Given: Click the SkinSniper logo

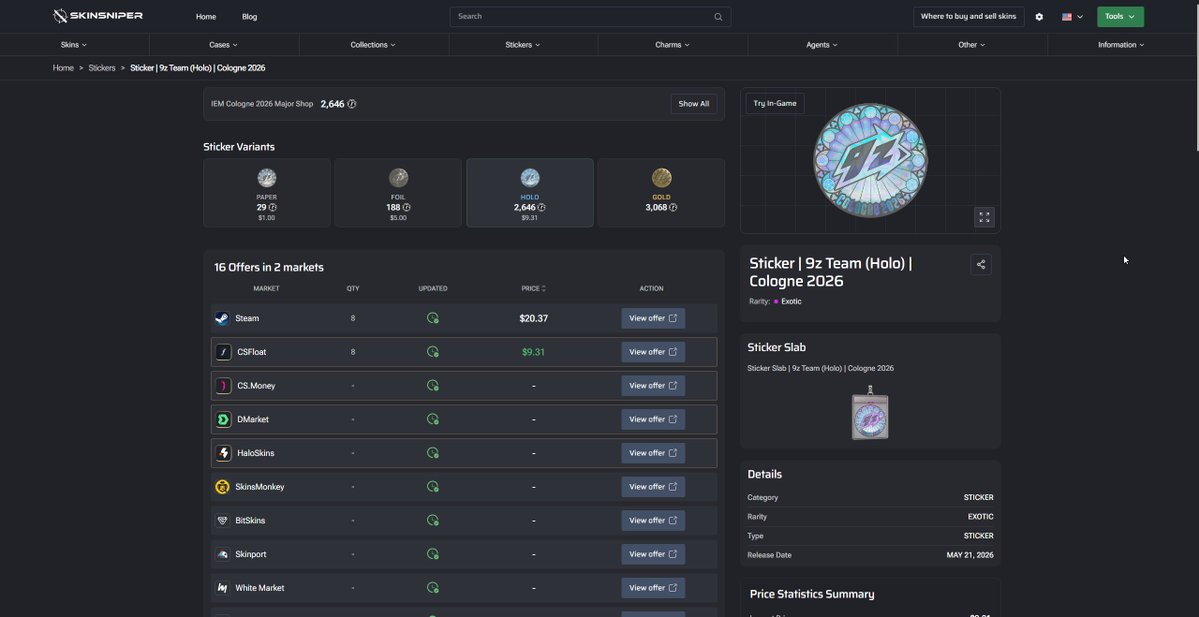Looking at the screenshot, I should point(97,16).
